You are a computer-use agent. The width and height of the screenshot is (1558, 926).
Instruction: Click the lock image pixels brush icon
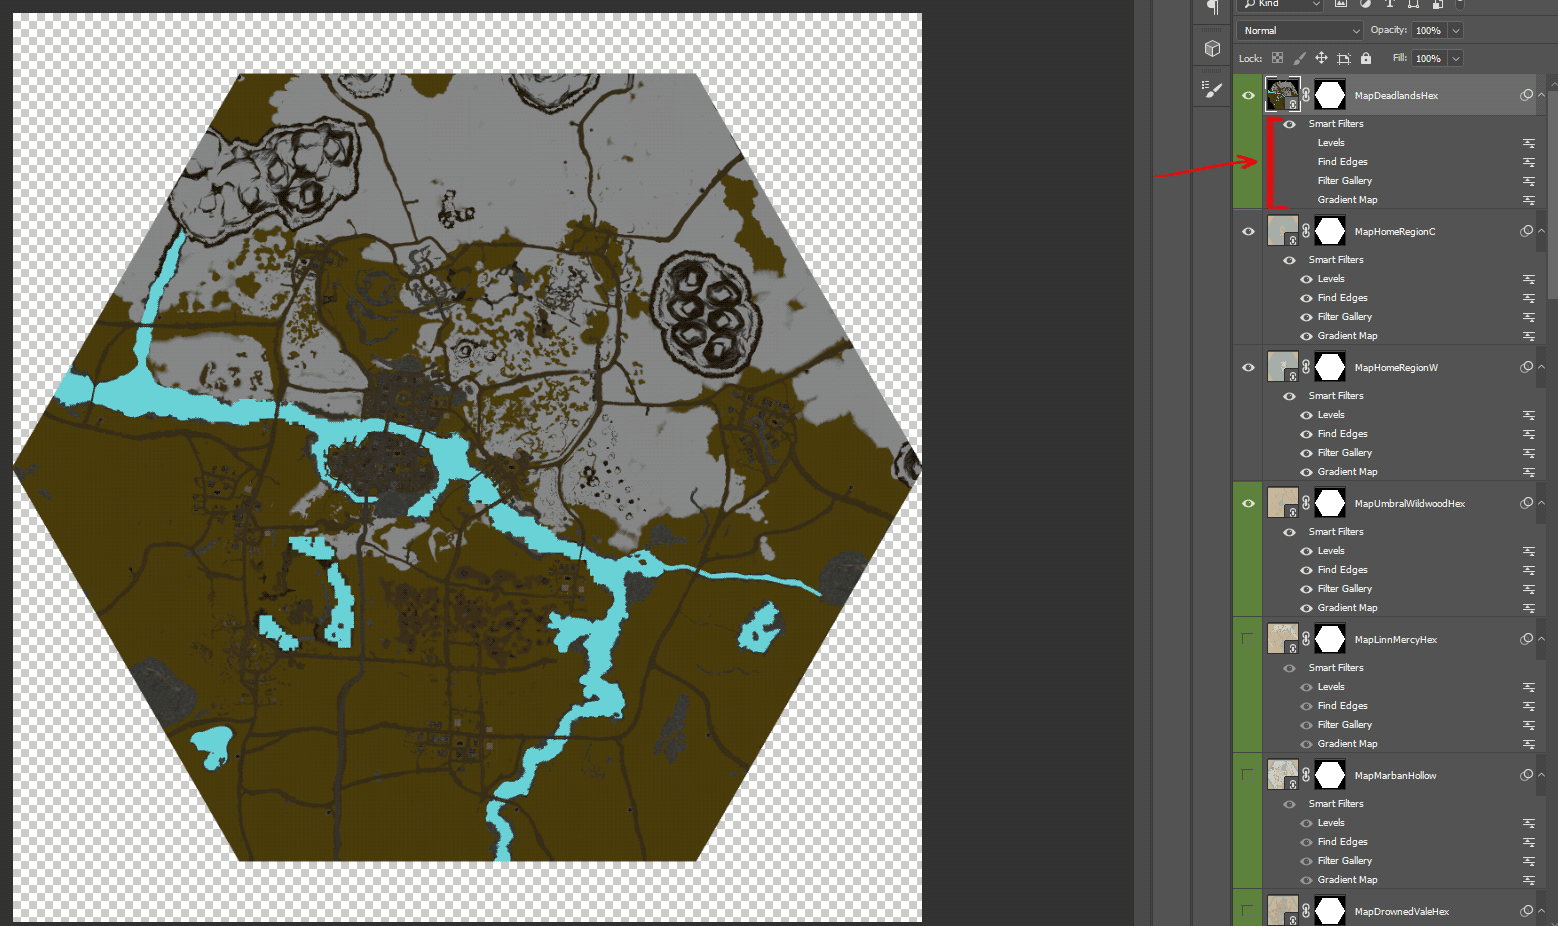[x=1299, y=58]
